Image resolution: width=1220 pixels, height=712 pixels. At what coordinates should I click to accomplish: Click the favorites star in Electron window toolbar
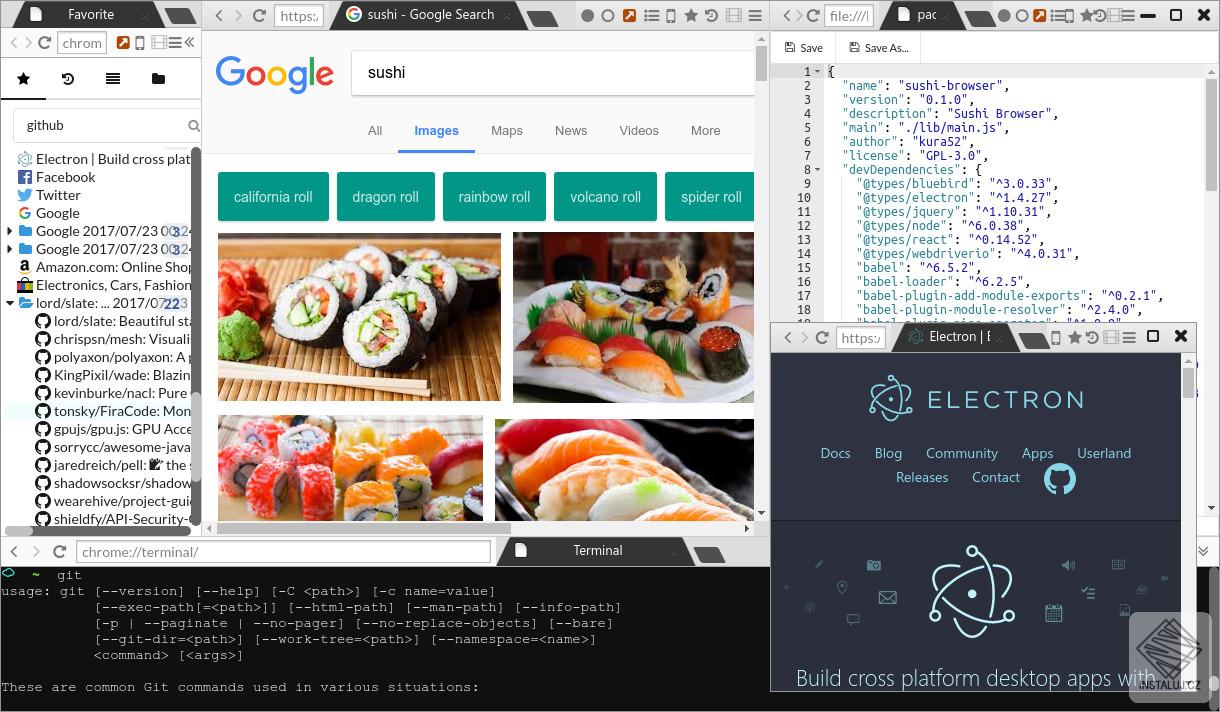pos(1075,338)
